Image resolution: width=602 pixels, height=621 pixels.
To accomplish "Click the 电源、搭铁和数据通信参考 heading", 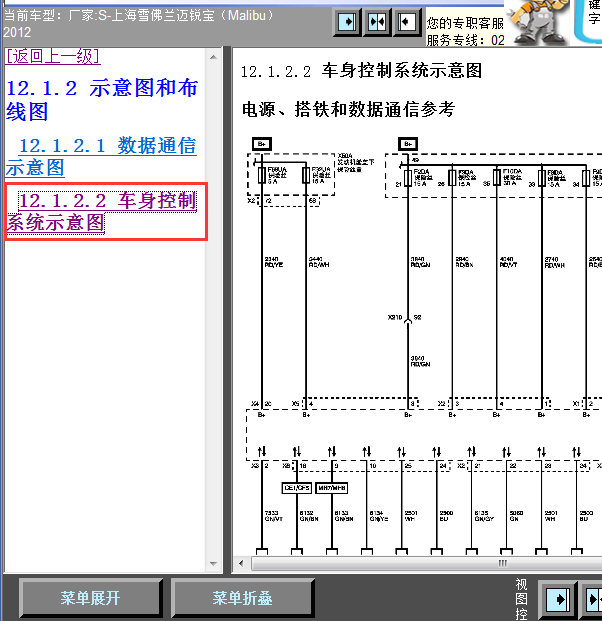I will coord(349,109).
